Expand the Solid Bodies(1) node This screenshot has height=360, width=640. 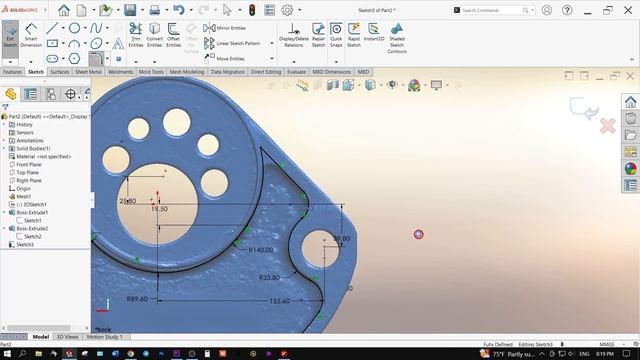coord(4,149)
